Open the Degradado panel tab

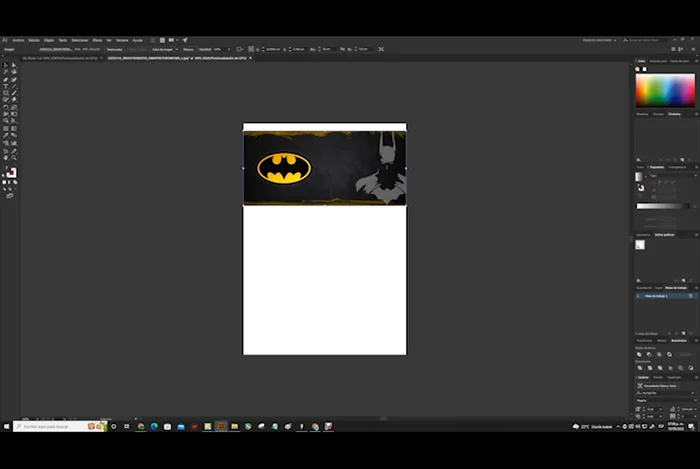click(x=657, y=167)
